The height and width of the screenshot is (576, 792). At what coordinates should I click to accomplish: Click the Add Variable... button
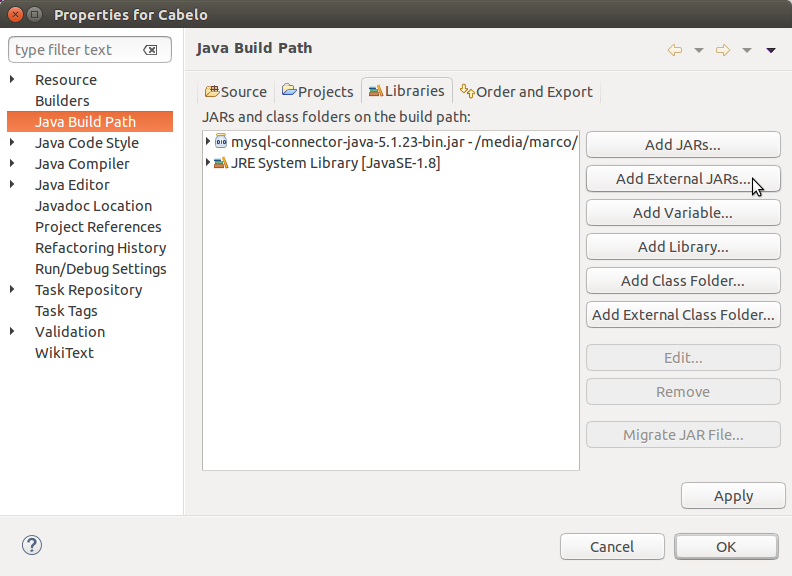[683, 213]
